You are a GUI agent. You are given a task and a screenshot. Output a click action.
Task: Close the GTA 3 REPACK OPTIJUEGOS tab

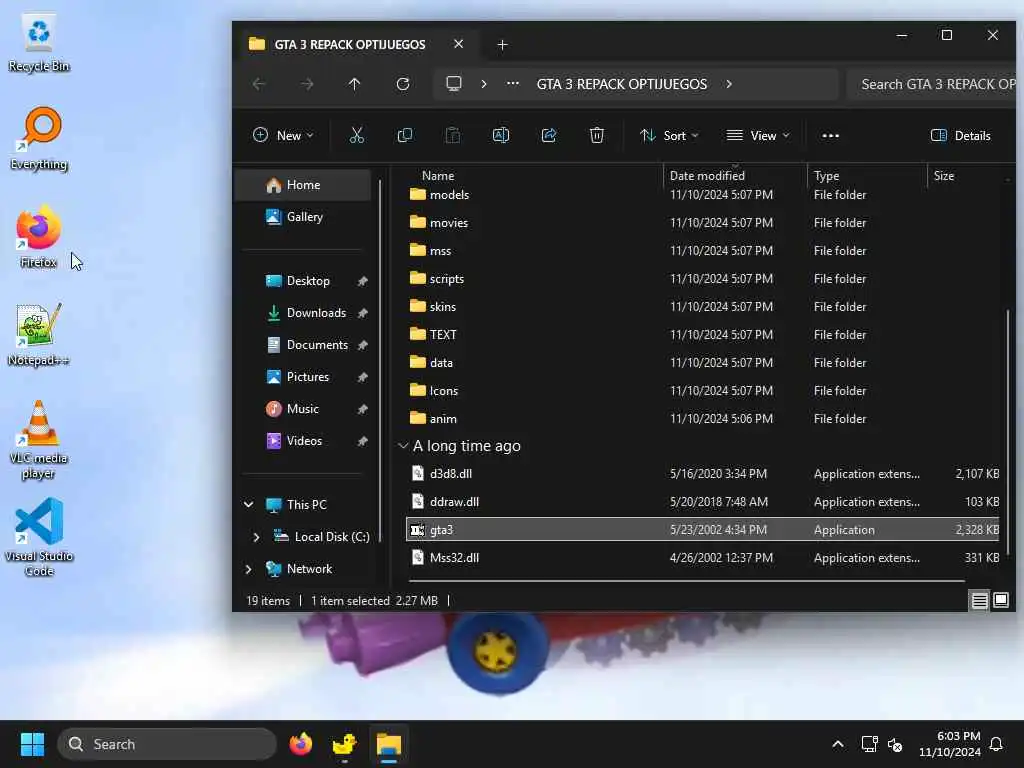coord(458,44)
